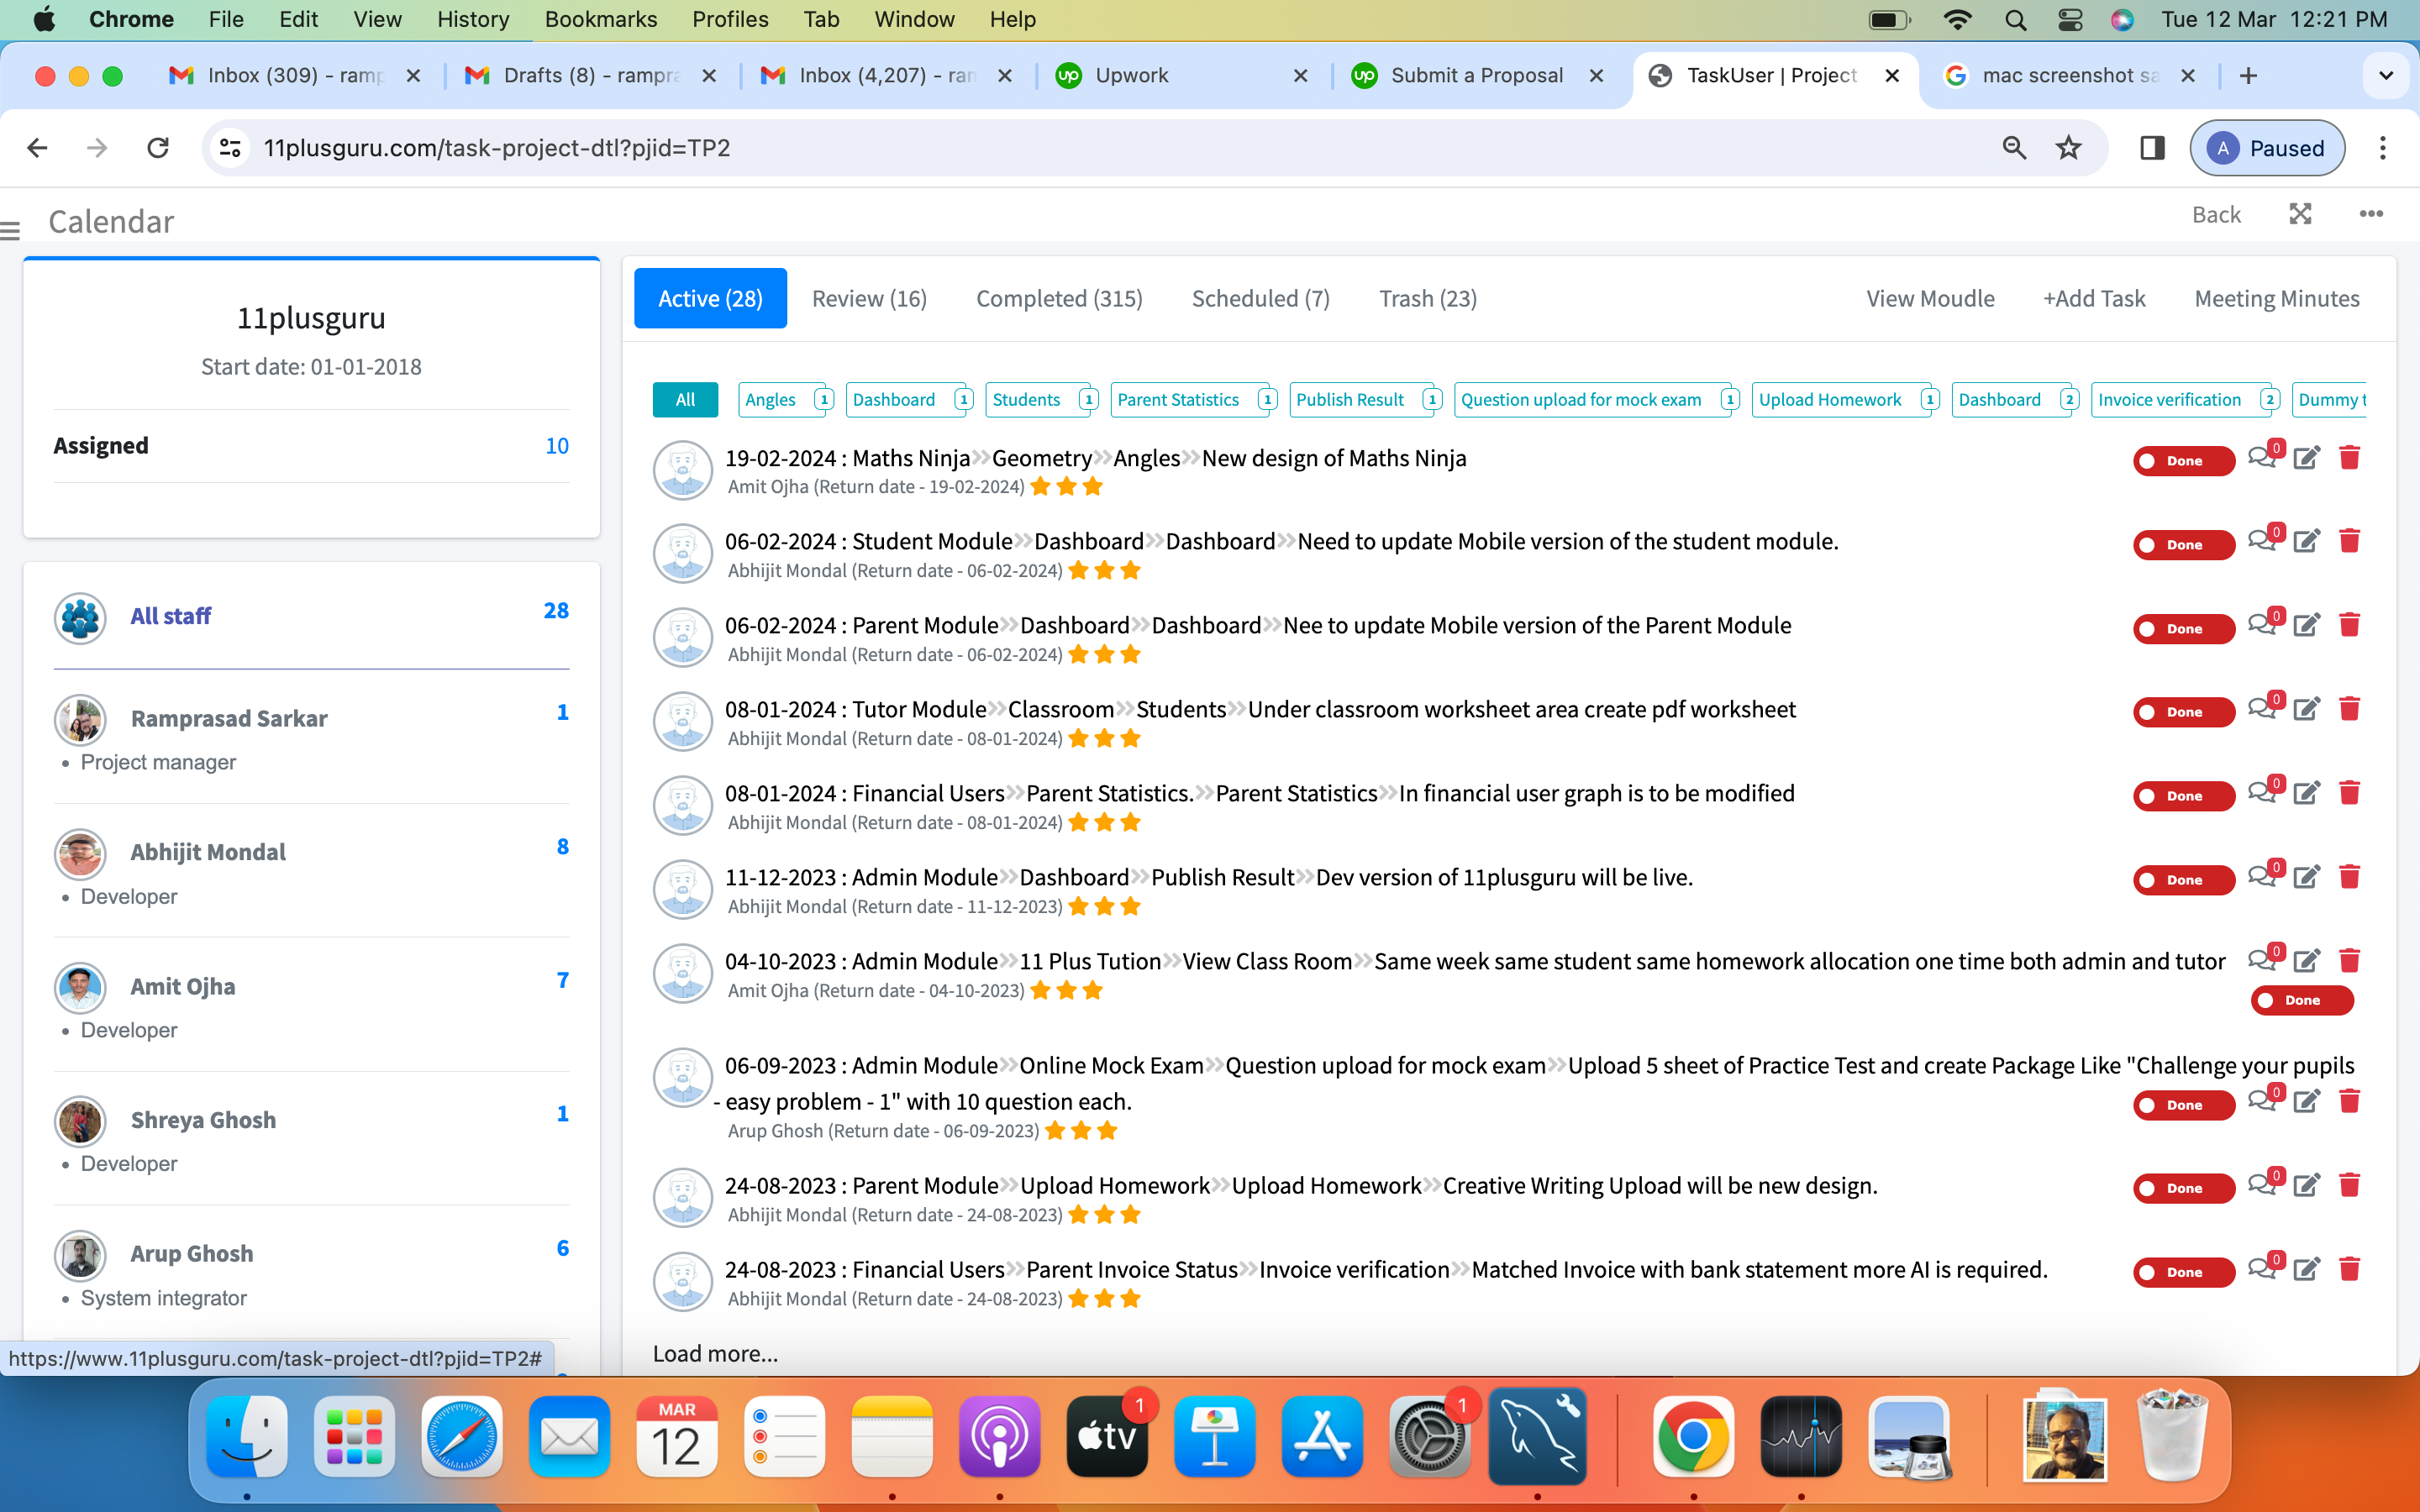The image size is (2420, 1512).
Task: Toggle Done on the Parent Module update task
Action: coord(2183,628)
